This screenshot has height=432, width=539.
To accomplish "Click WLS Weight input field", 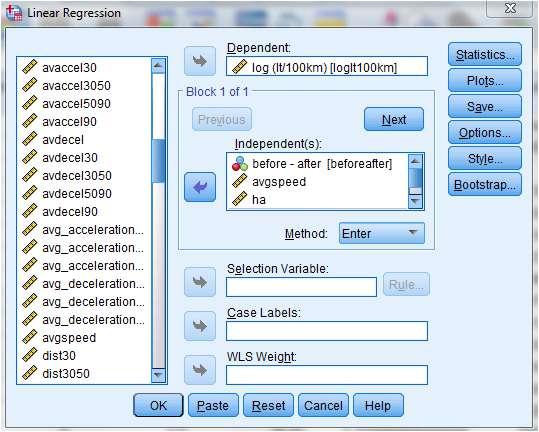I will (x=327, y=375).
